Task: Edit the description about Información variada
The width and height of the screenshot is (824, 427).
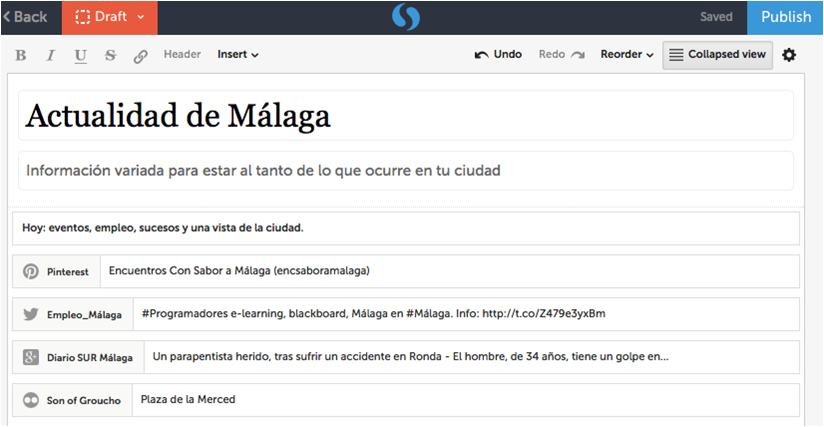Action: point(406,171)
